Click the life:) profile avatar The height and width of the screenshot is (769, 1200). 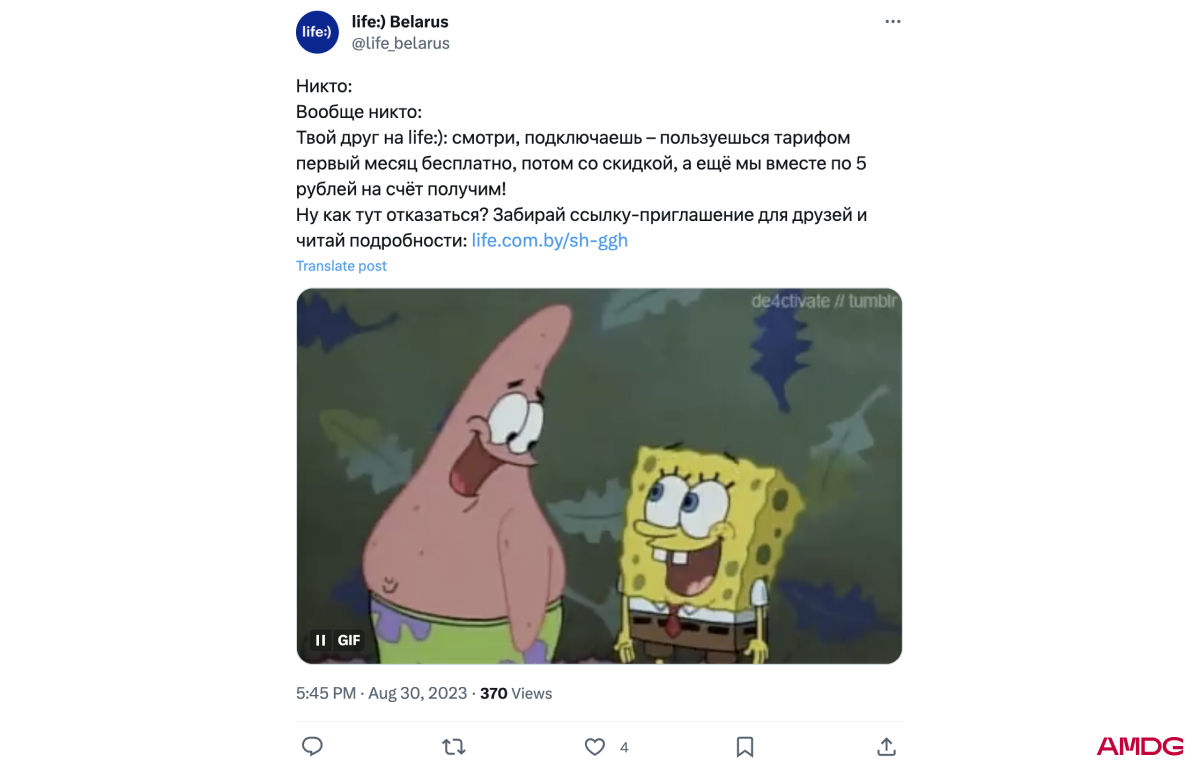[x=318, y=32]
